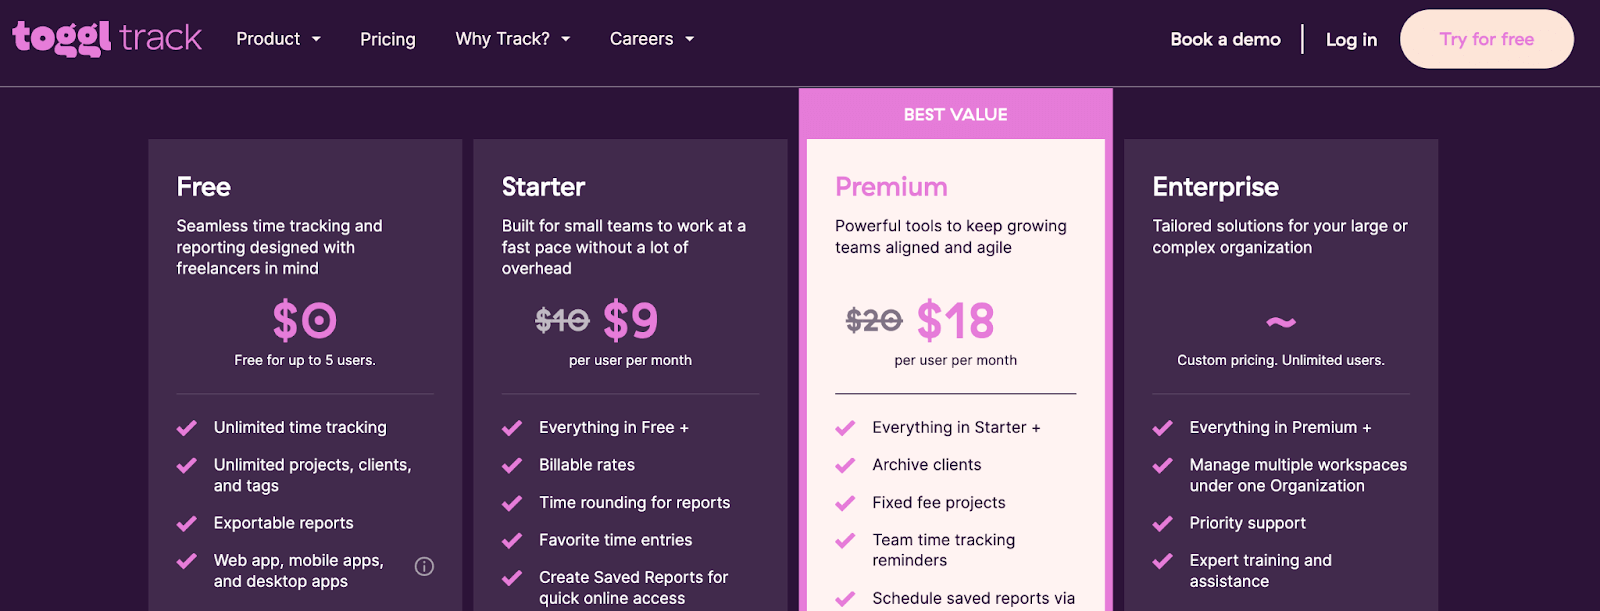Click the info icon beside Web app feature
This screenshot has height=611, width=1600.
pyautogui.click(x=424, y=567)
